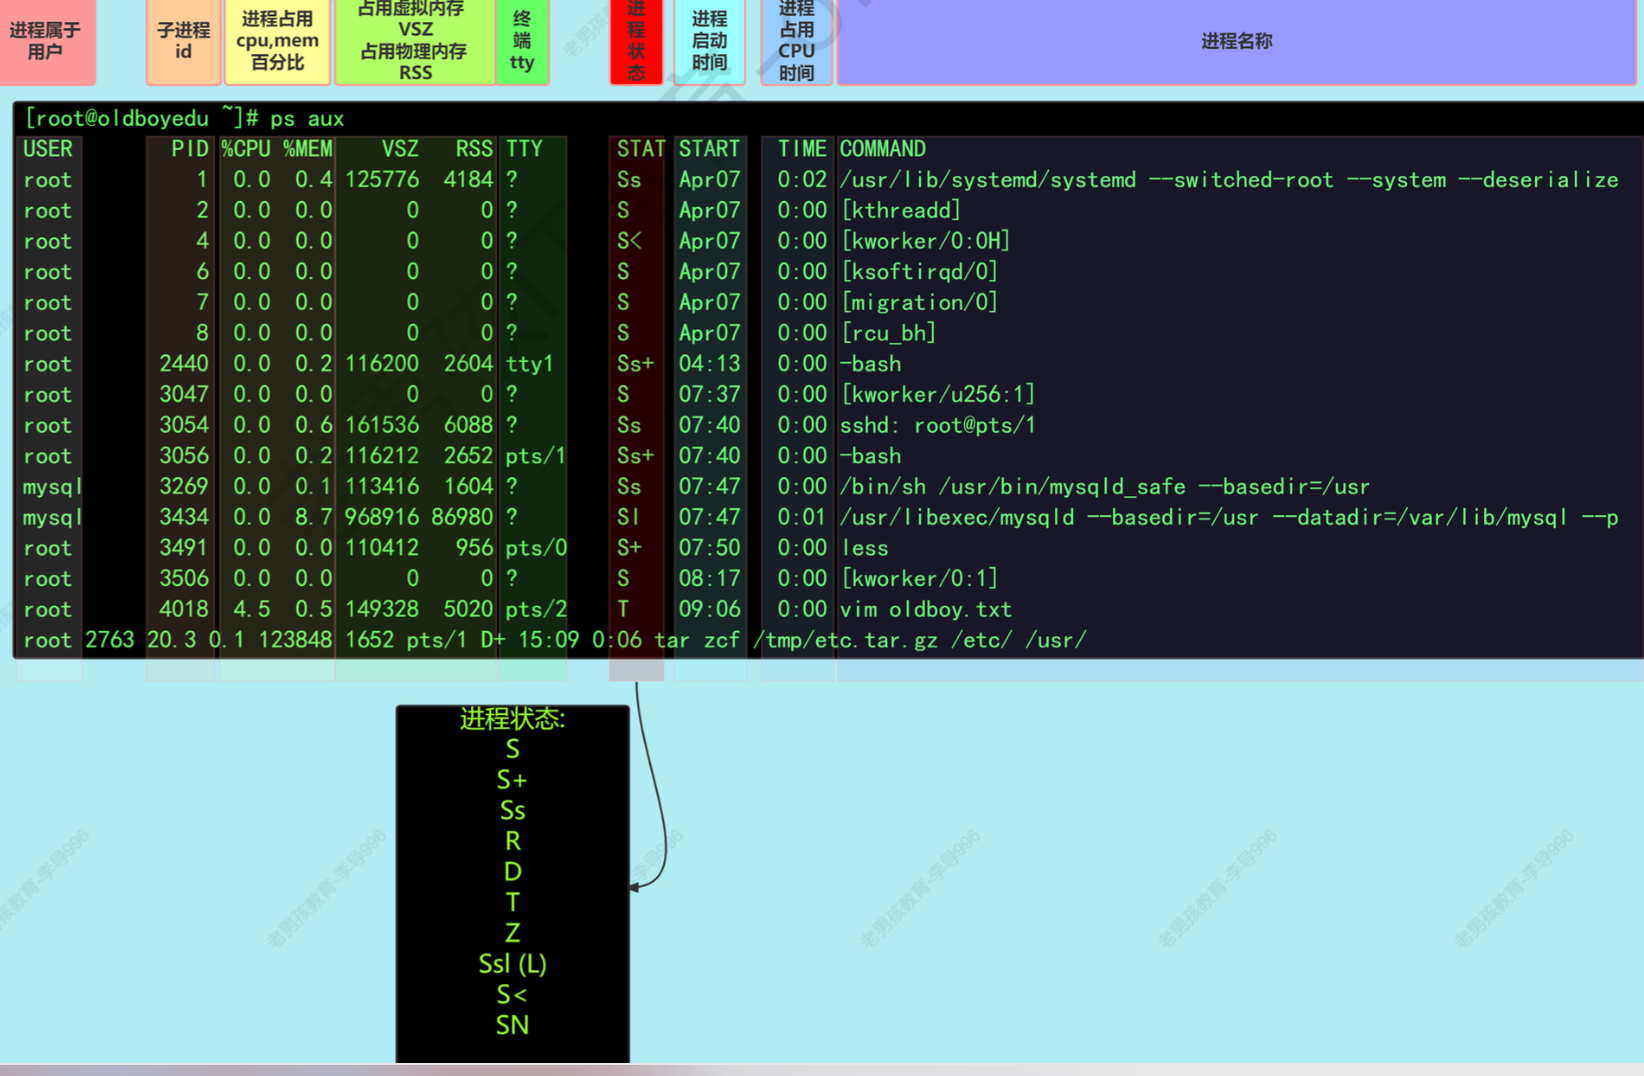Click the STAT column header
This screenshot has width=1644, height=1076.
[x=640, y=149]
